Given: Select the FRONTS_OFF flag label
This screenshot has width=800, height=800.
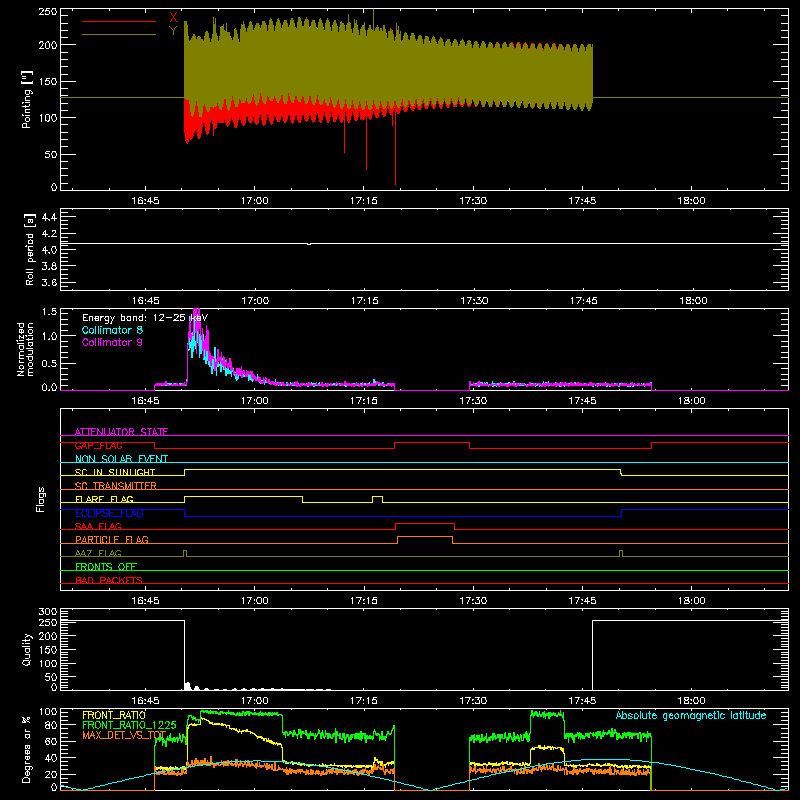Looking at the screenshot, I should pyautogui.click(x=106, y=567).
